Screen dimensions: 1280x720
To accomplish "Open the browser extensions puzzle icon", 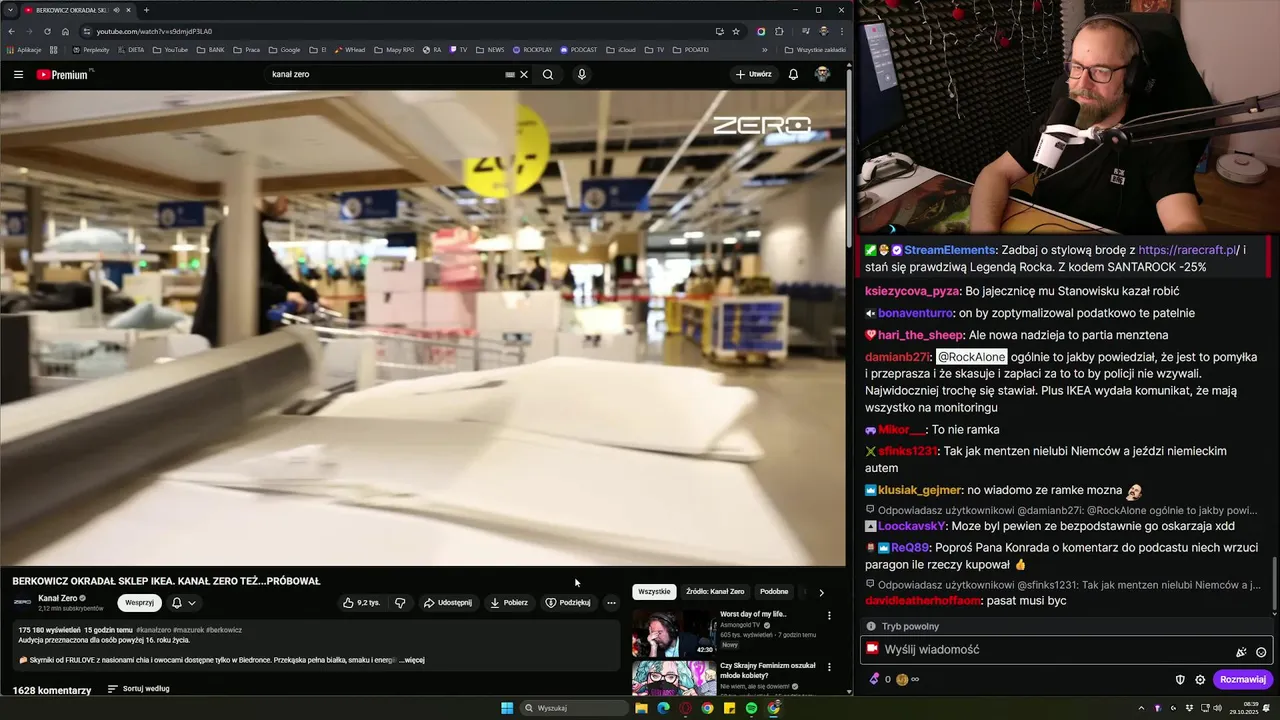I will (780, 31).
